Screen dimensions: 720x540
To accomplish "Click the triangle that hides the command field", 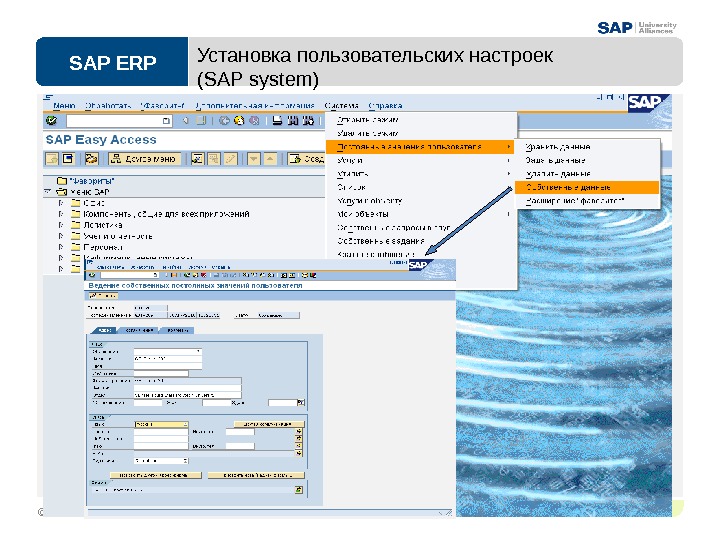I will (x=185, y=120).
